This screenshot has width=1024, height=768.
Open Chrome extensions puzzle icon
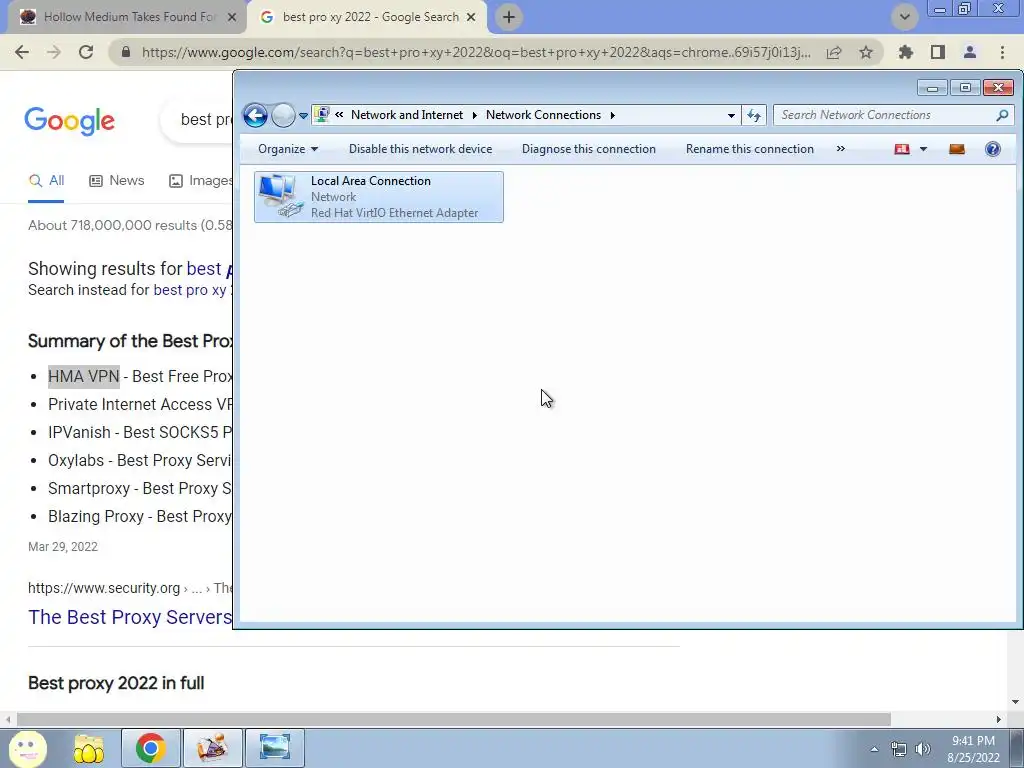pyautogui.click(x=906, y=52)
